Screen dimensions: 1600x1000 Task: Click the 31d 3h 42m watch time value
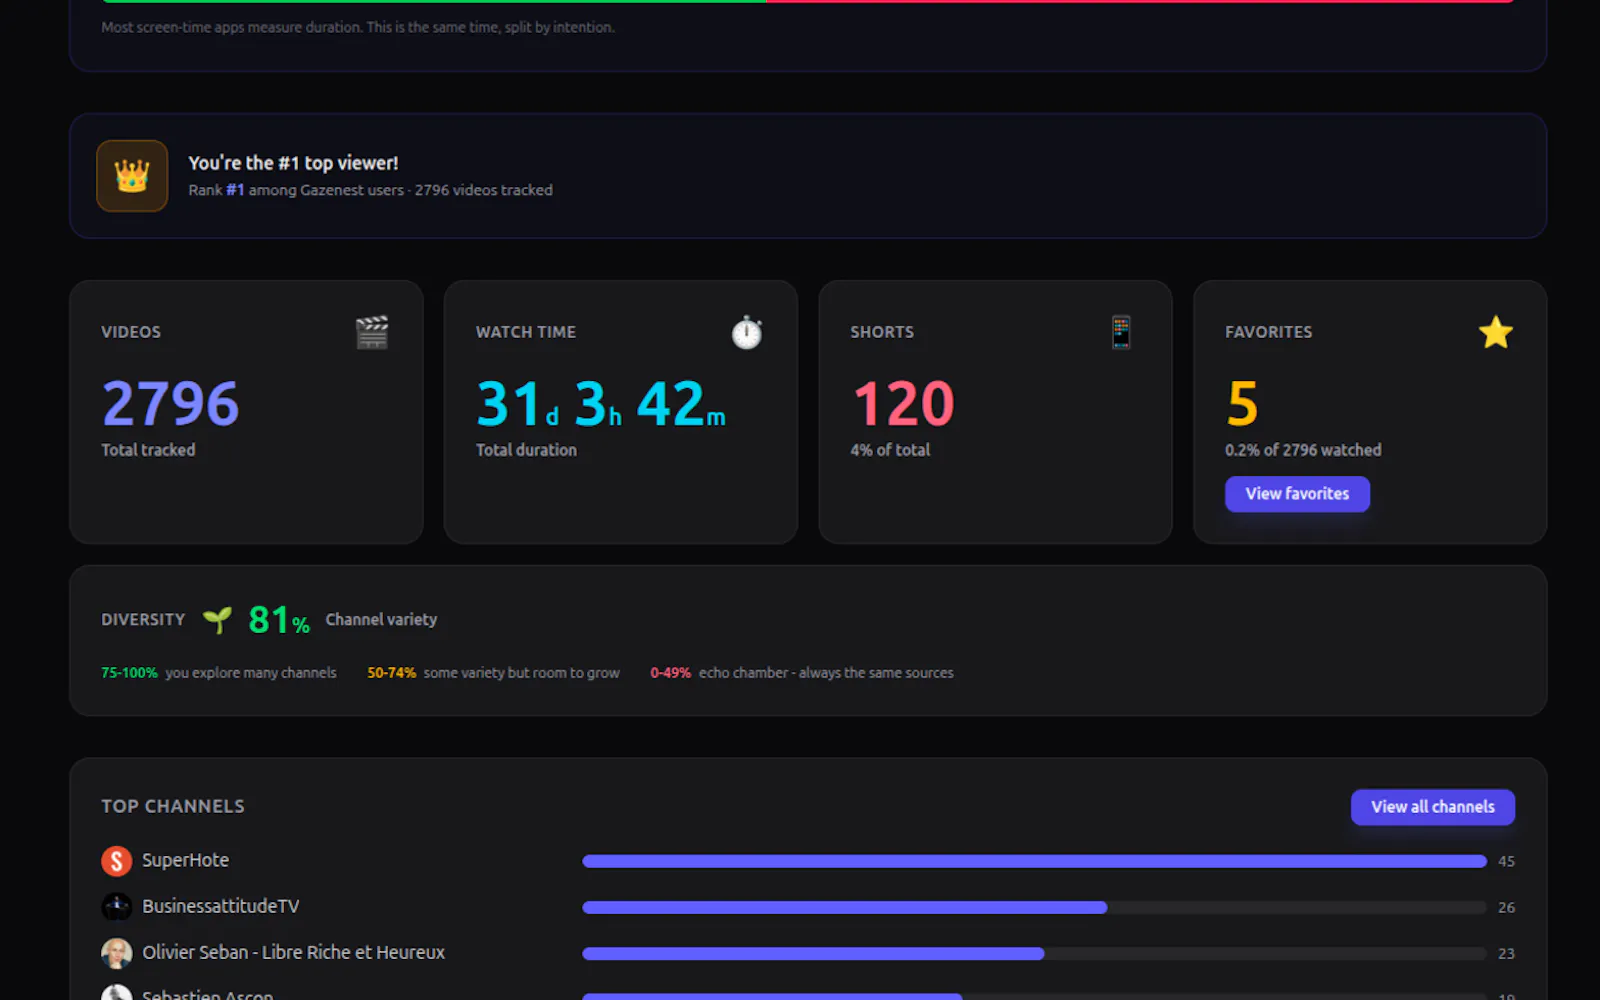pyautogui.click(x=601, y=404)
